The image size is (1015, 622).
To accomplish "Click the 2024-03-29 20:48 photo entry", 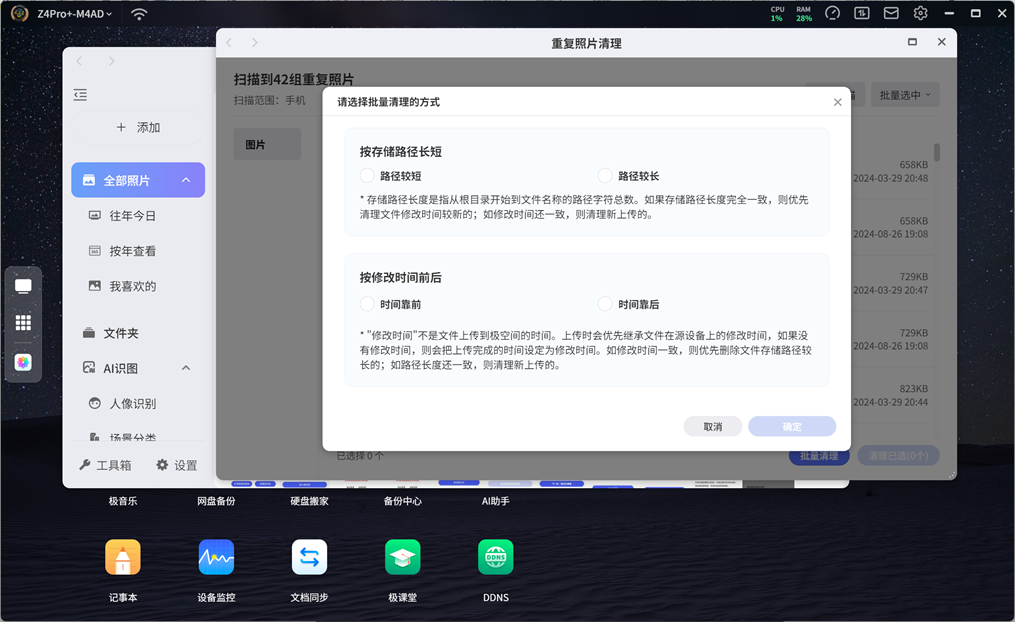I will click(x=891, y=178).
